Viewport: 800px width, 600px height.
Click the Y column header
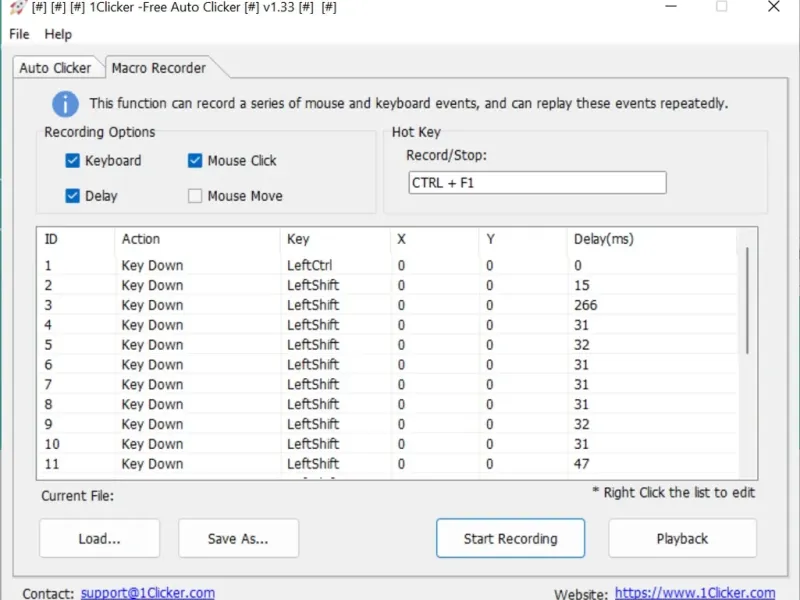point(523,239)
